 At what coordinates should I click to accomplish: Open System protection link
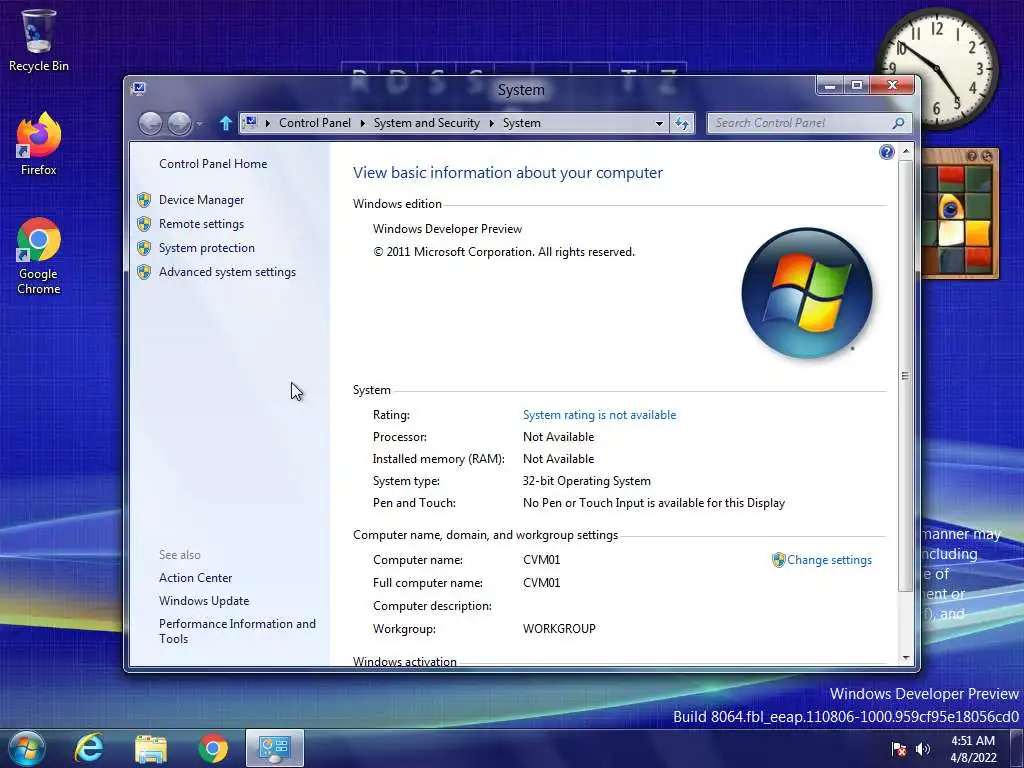[206, 248]
